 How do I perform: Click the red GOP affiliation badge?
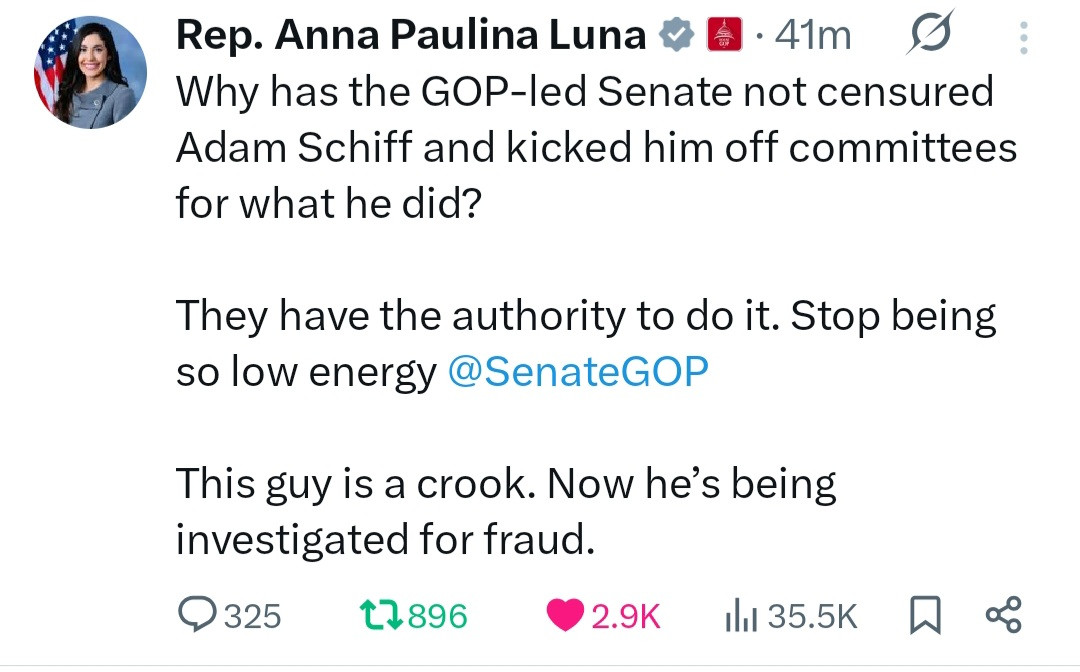(x=726, y=36)
